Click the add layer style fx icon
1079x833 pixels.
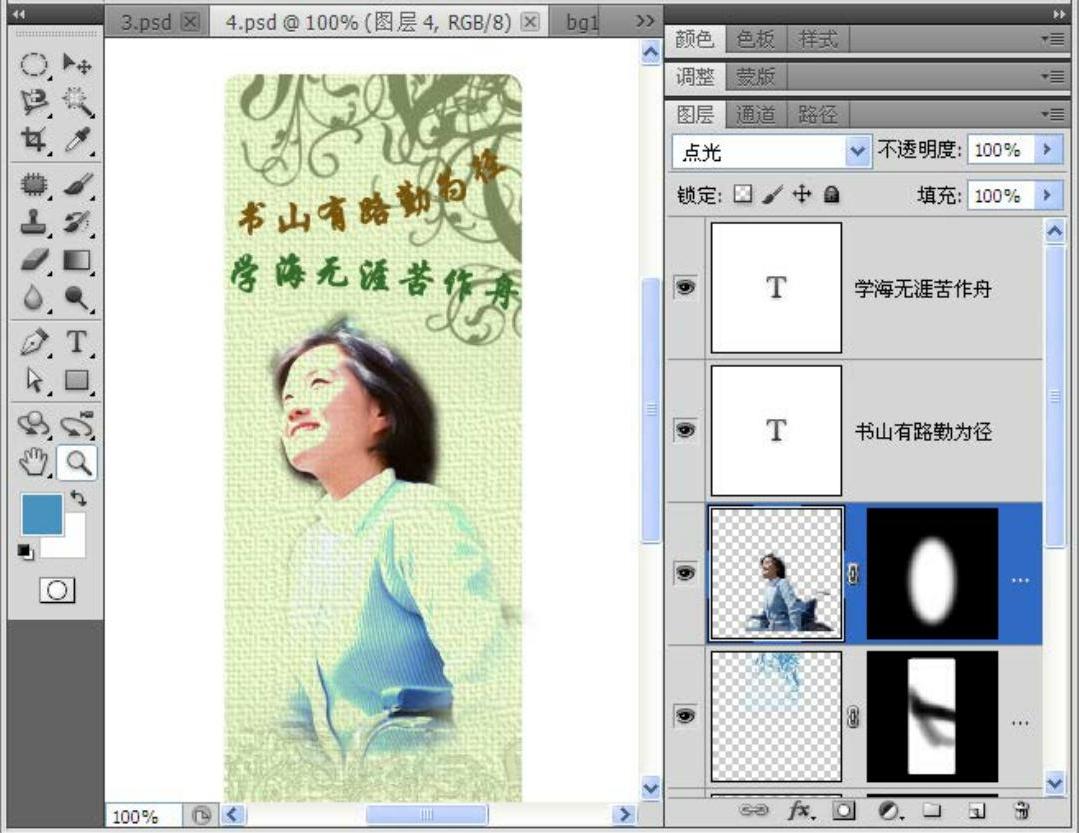click(x=798, y=810)
